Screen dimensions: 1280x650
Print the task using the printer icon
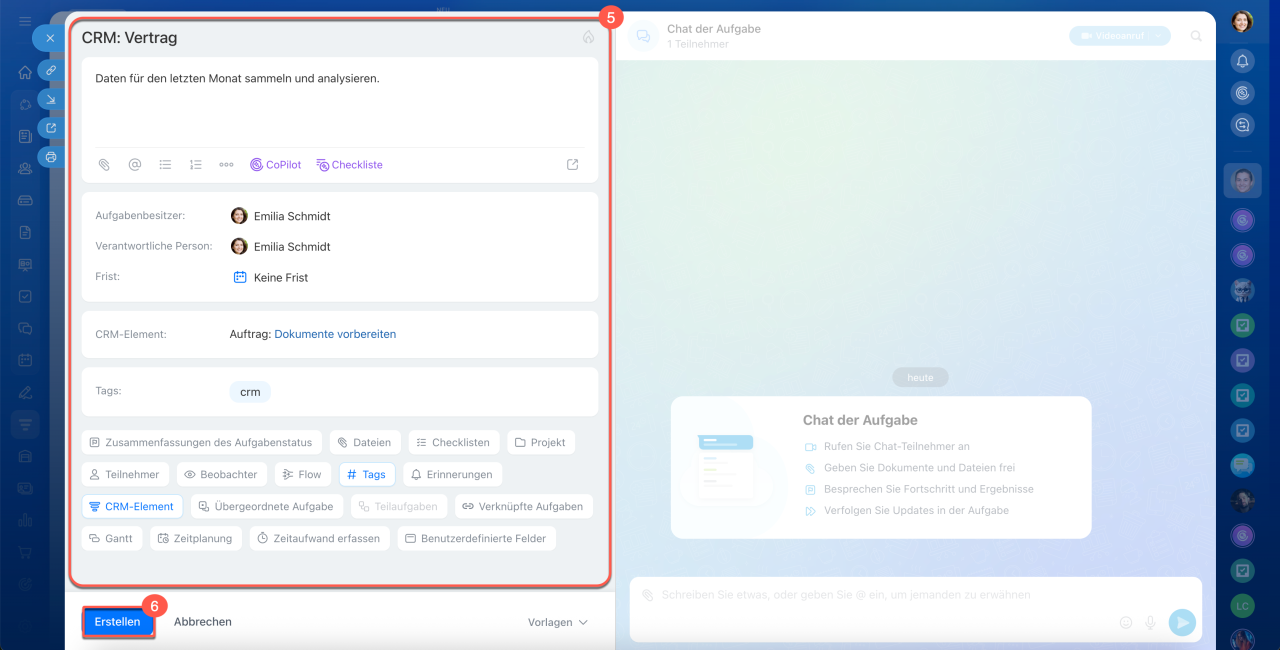click(50, 157)
